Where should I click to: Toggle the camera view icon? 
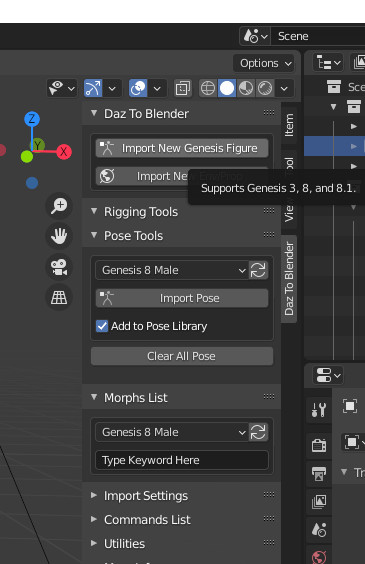[59, 267]
